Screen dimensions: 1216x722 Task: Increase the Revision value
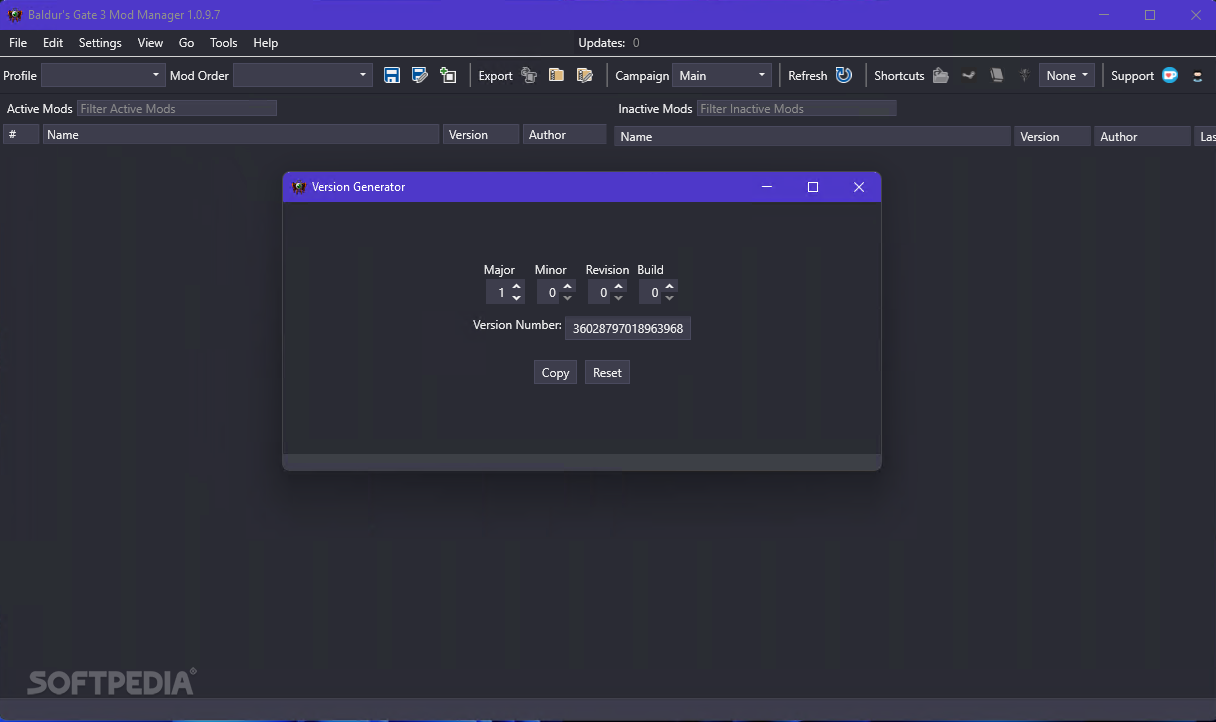coord(619,286)
